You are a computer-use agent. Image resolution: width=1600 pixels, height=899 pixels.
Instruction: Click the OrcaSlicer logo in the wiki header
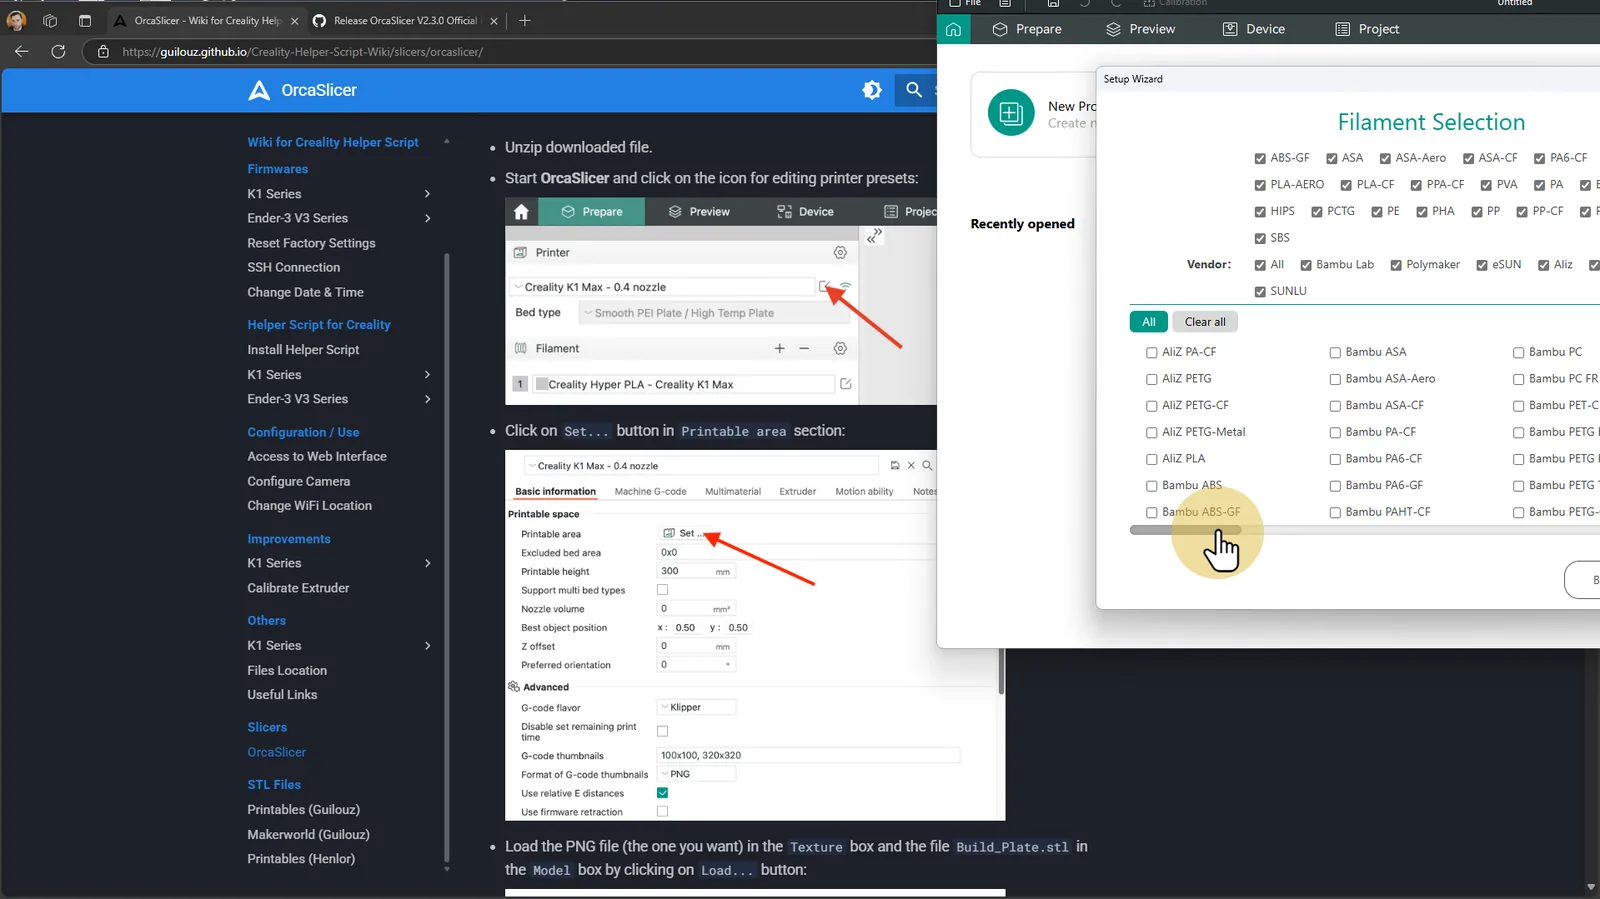pos(259,90)
